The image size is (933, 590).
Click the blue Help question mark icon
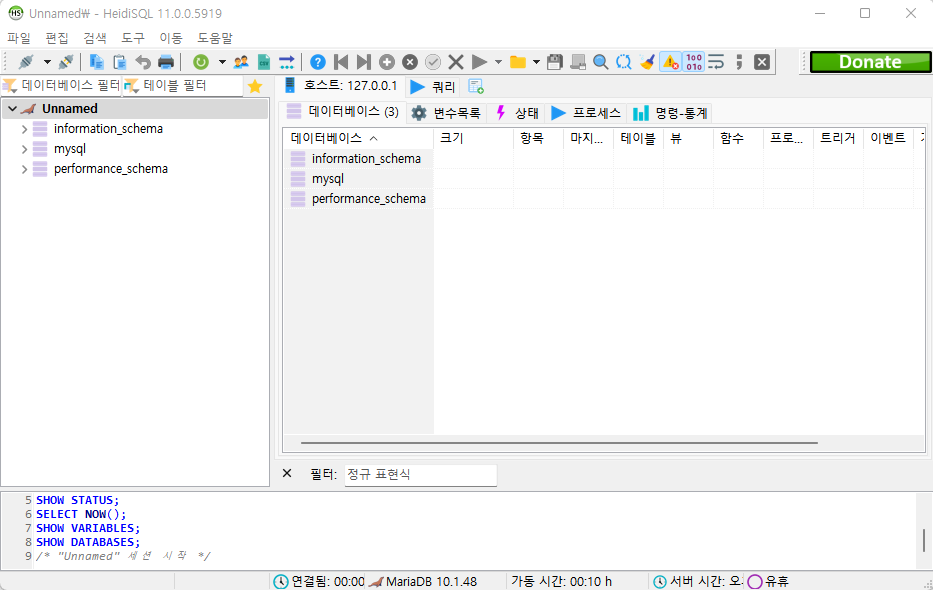[318, 62]
